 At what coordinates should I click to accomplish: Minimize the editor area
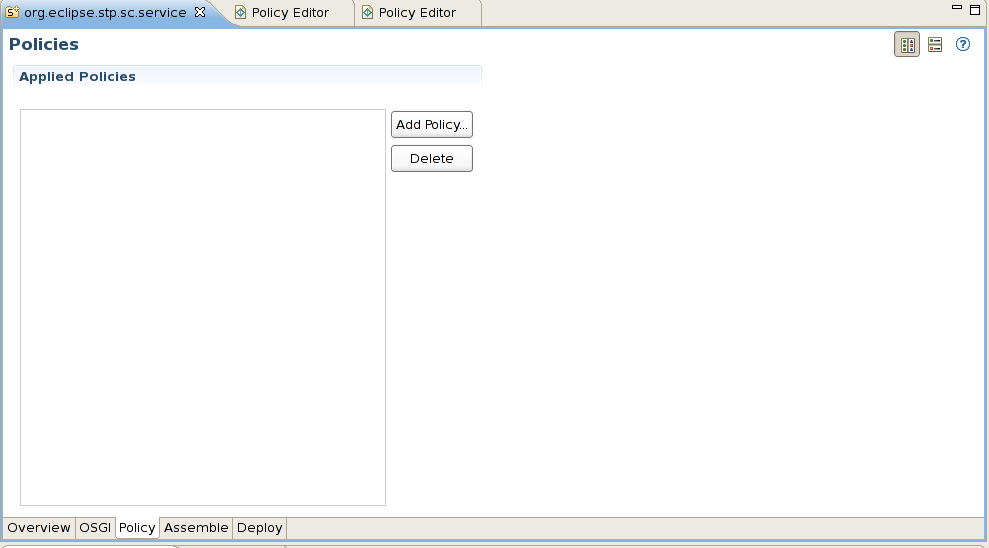point(957,8)
